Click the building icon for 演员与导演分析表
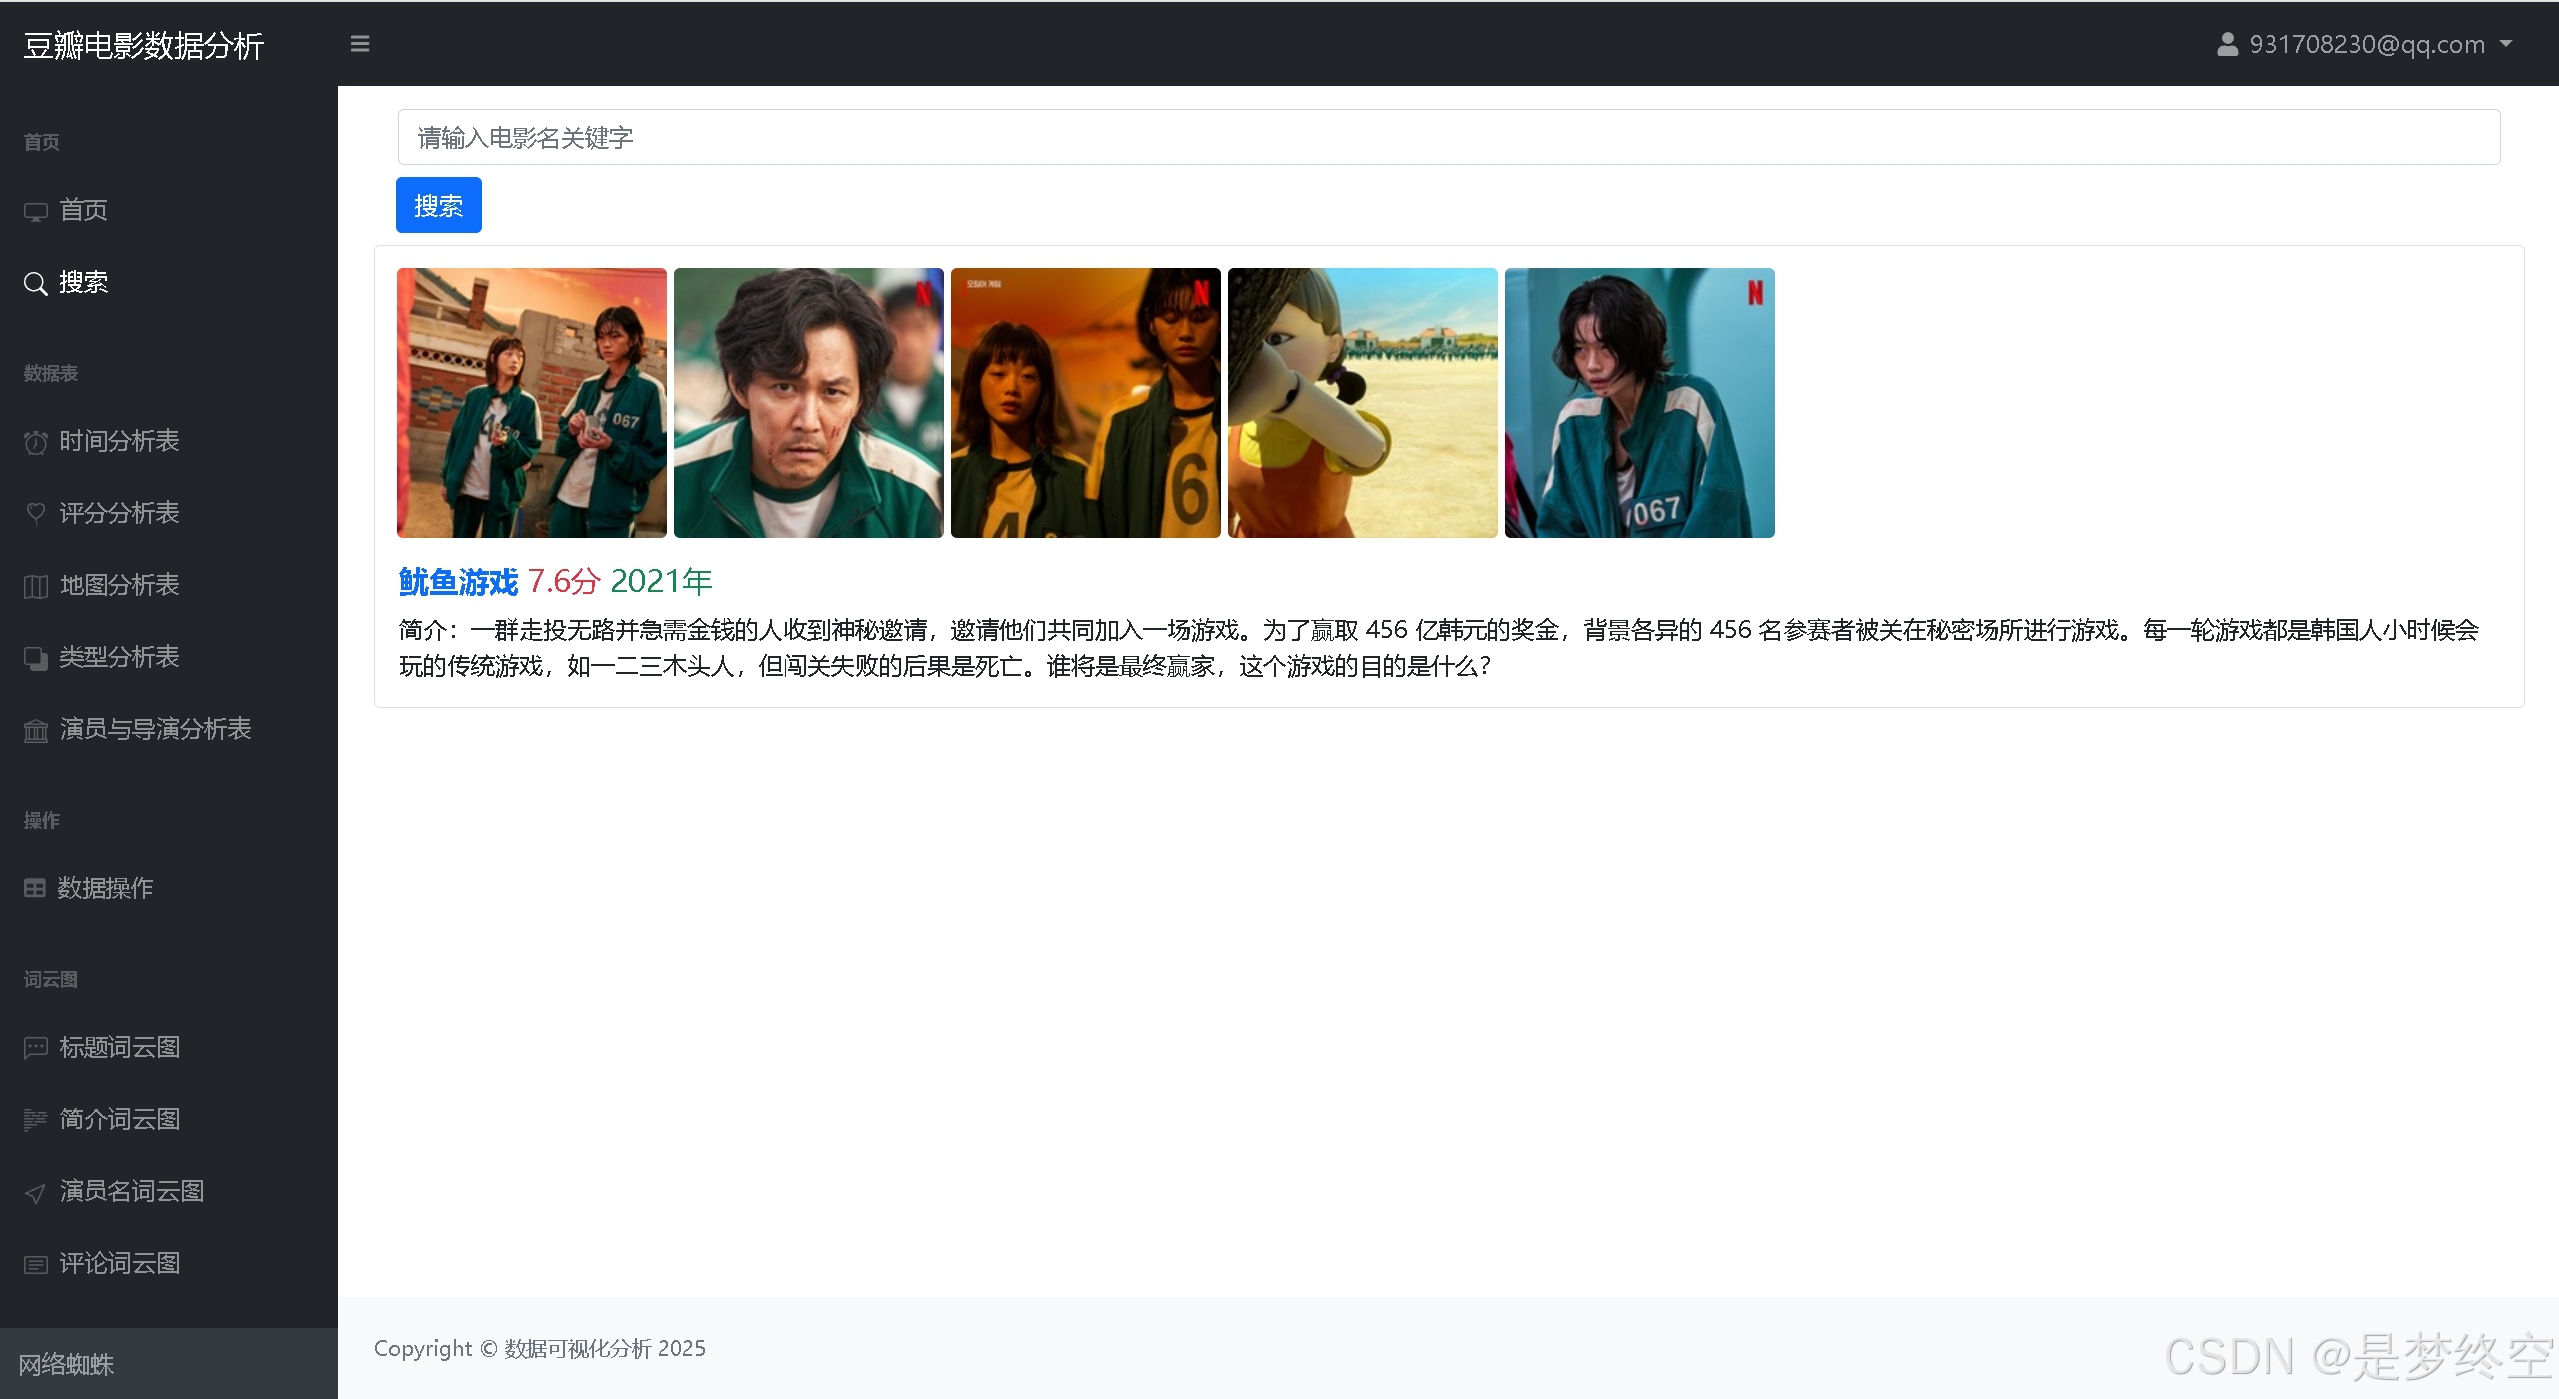This screenshot has height=1399, width=2559. tap(36, 731)
